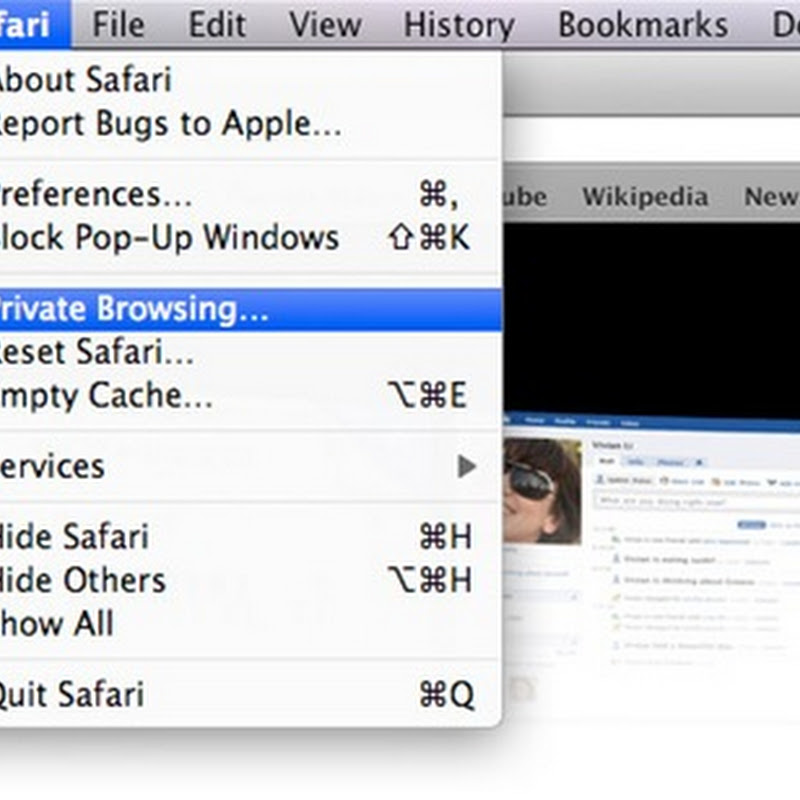
Task: Select Report Bugs to Apple
Action: pos(251,123)
